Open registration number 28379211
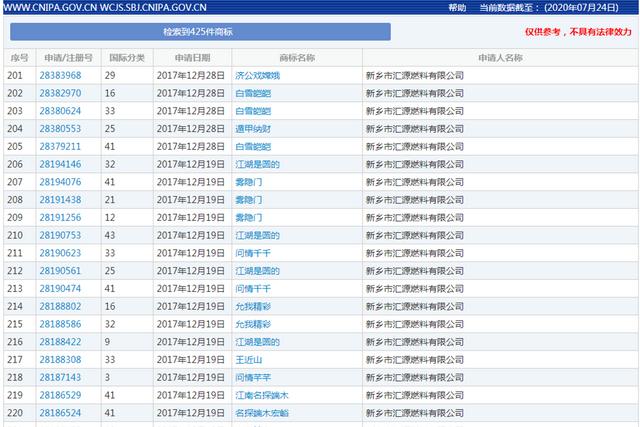Viewport: 640px width, 427px height. (x=60, y=147)
